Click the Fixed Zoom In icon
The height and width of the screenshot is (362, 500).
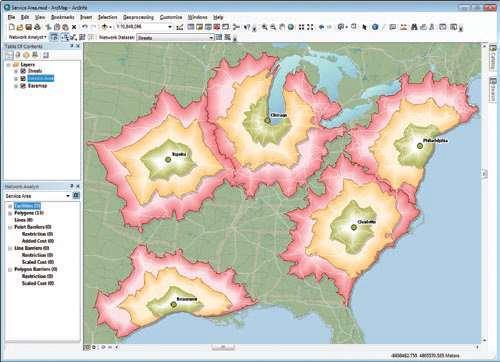click(301, 27)
